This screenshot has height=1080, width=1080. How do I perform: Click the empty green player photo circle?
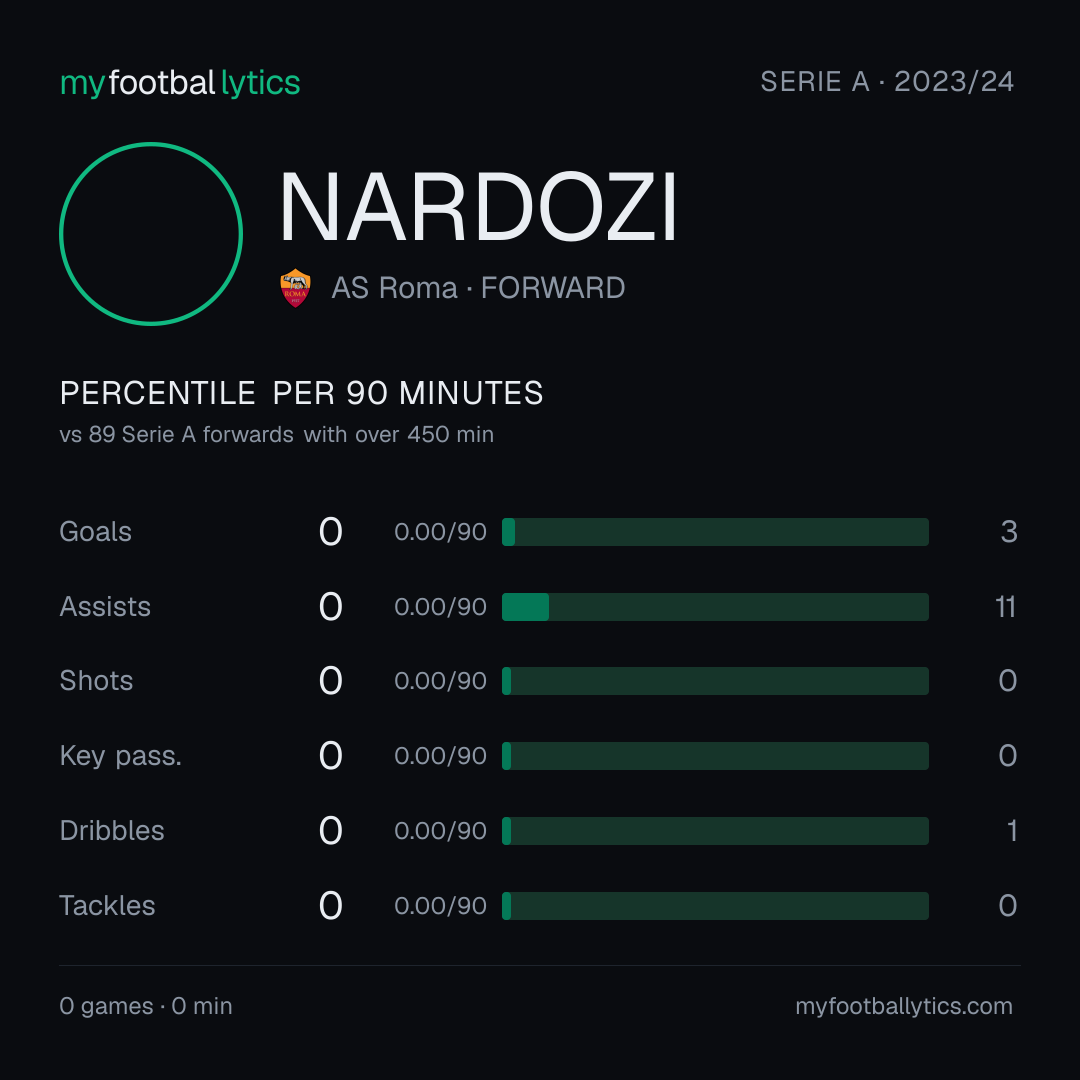click(151, 233)
